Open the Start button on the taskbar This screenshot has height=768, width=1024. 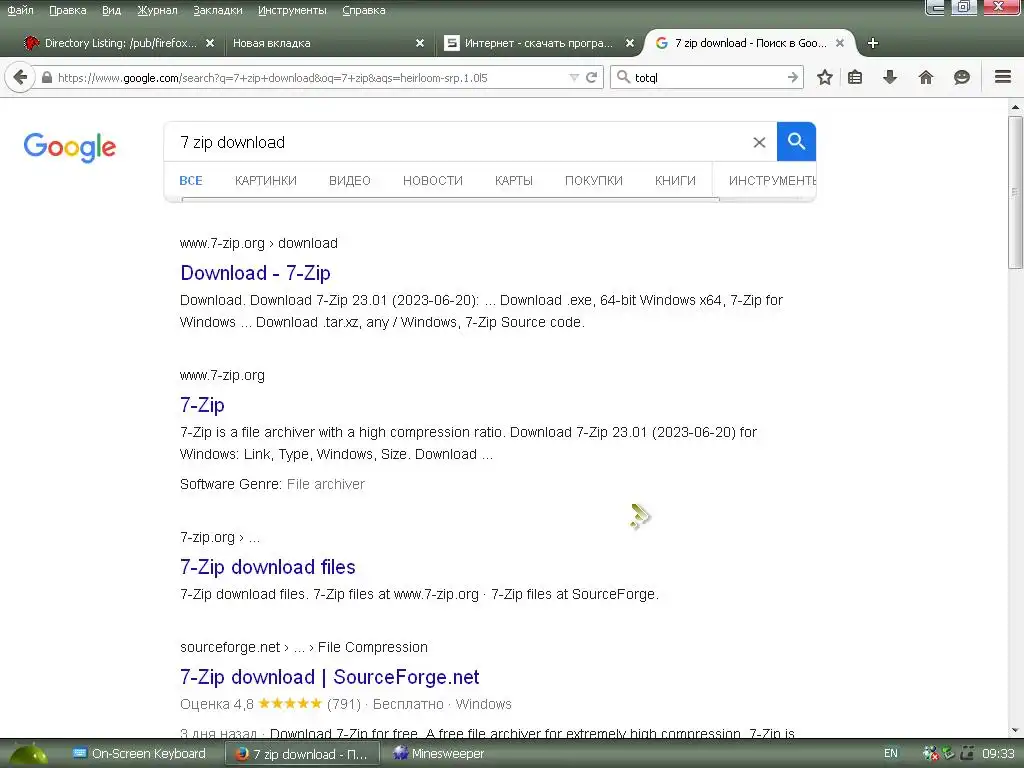pyautogui.click(x=27, y=754)
